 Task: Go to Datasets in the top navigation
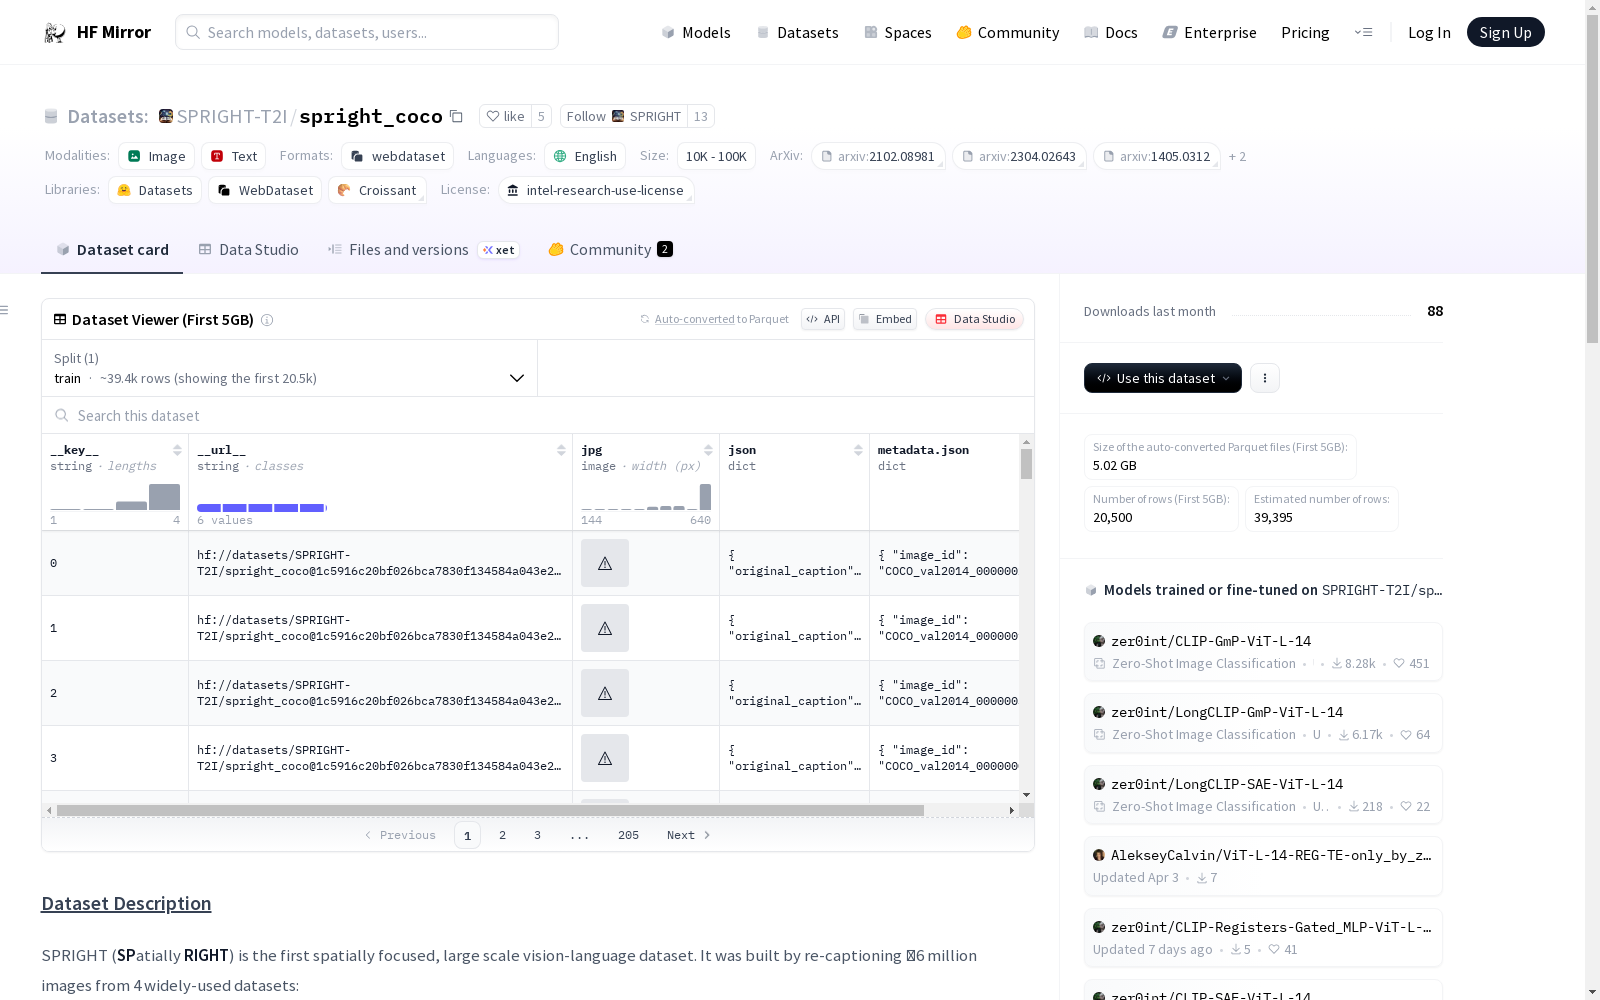pyautogui.click(x=797, y=32)
